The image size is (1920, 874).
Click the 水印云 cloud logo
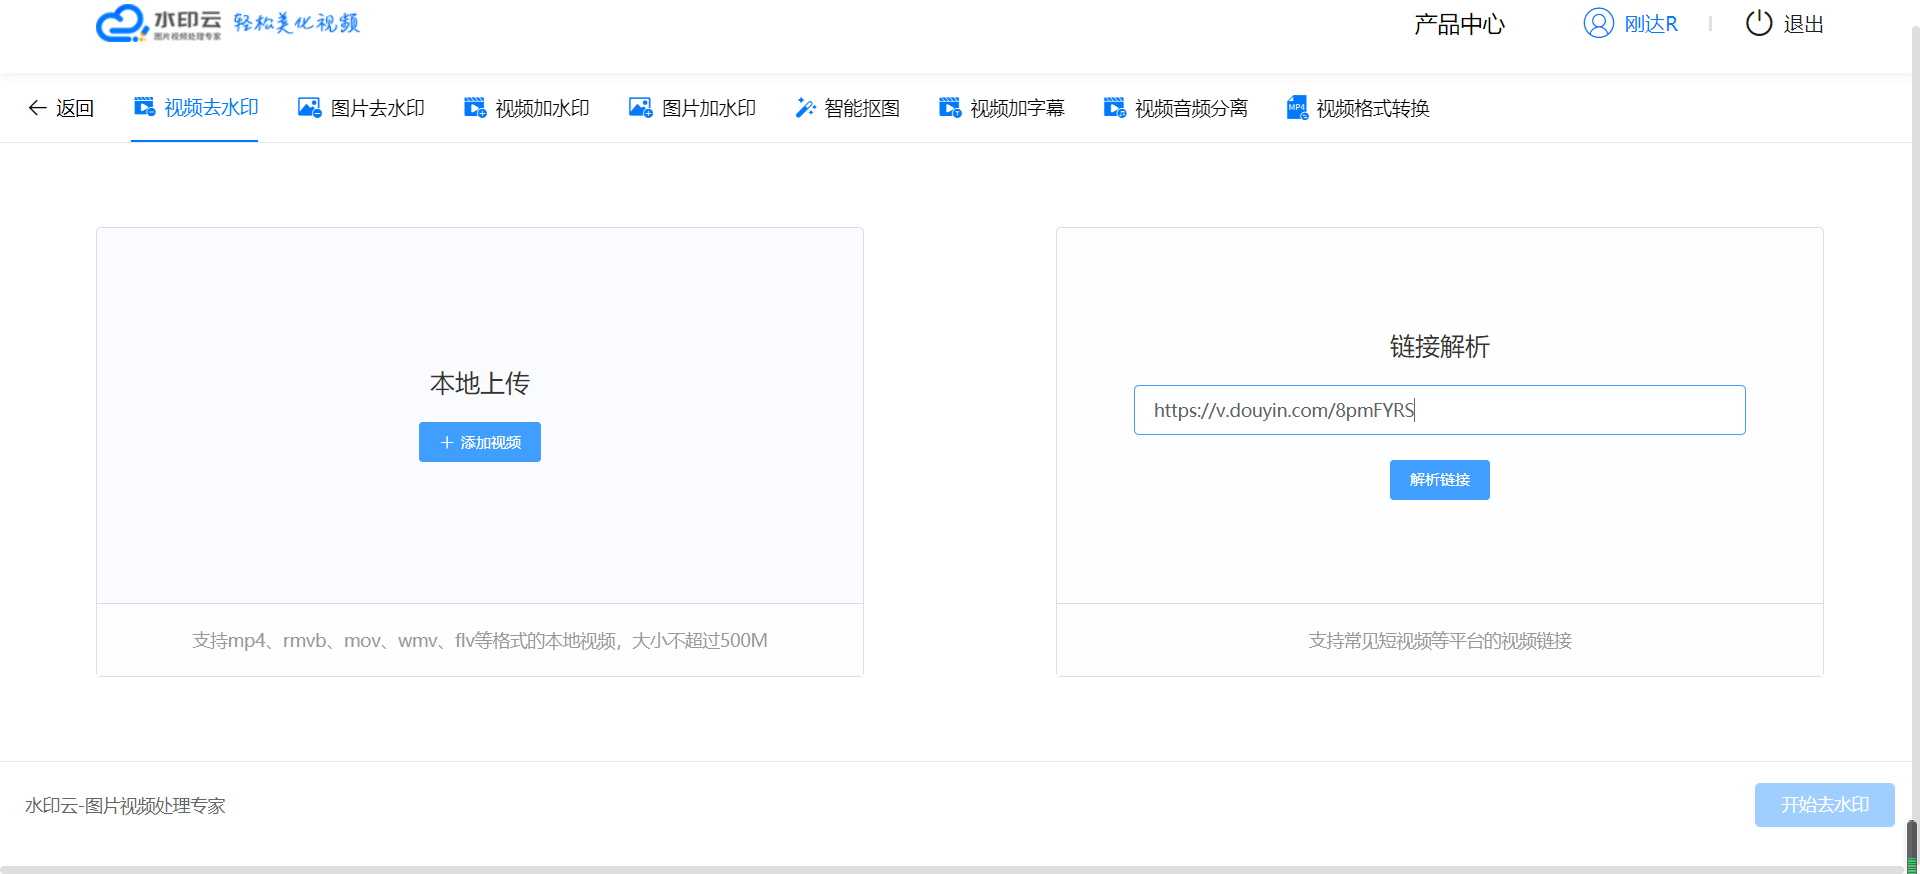(122, 24)
